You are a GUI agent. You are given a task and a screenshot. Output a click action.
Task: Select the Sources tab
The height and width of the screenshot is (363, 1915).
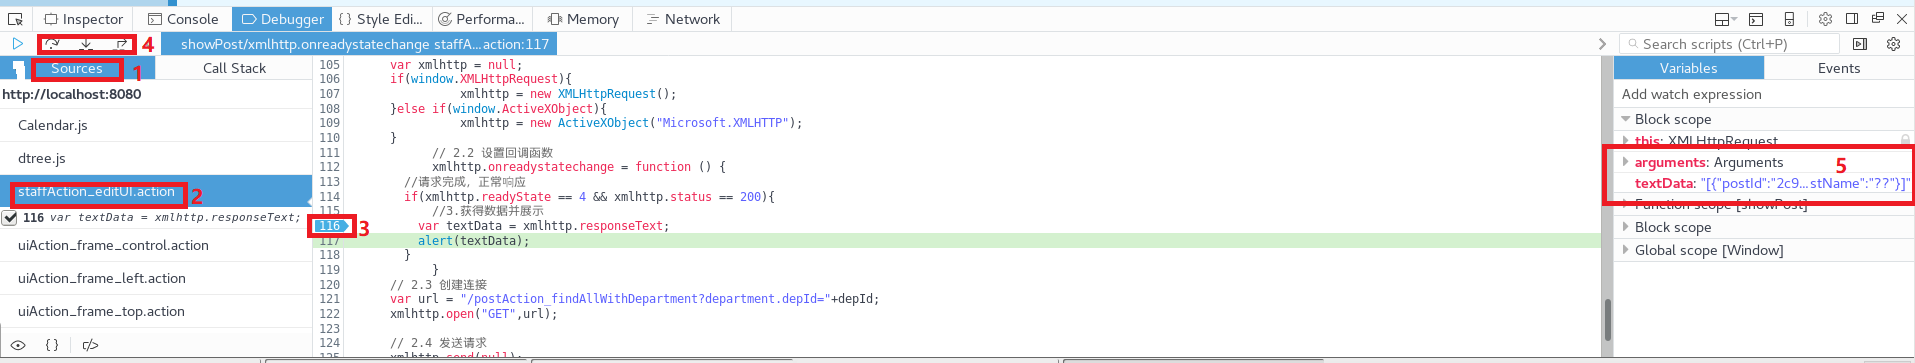click(x=77, y=68)
